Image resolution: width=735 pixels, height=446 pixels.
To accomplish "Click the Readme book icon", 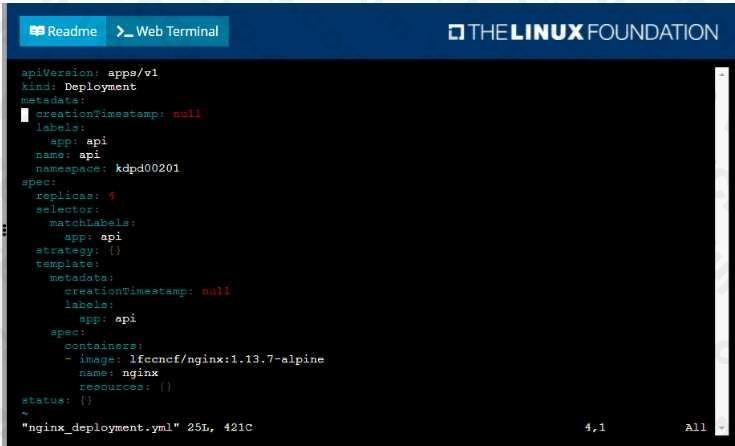I will [x=37, y=31].
